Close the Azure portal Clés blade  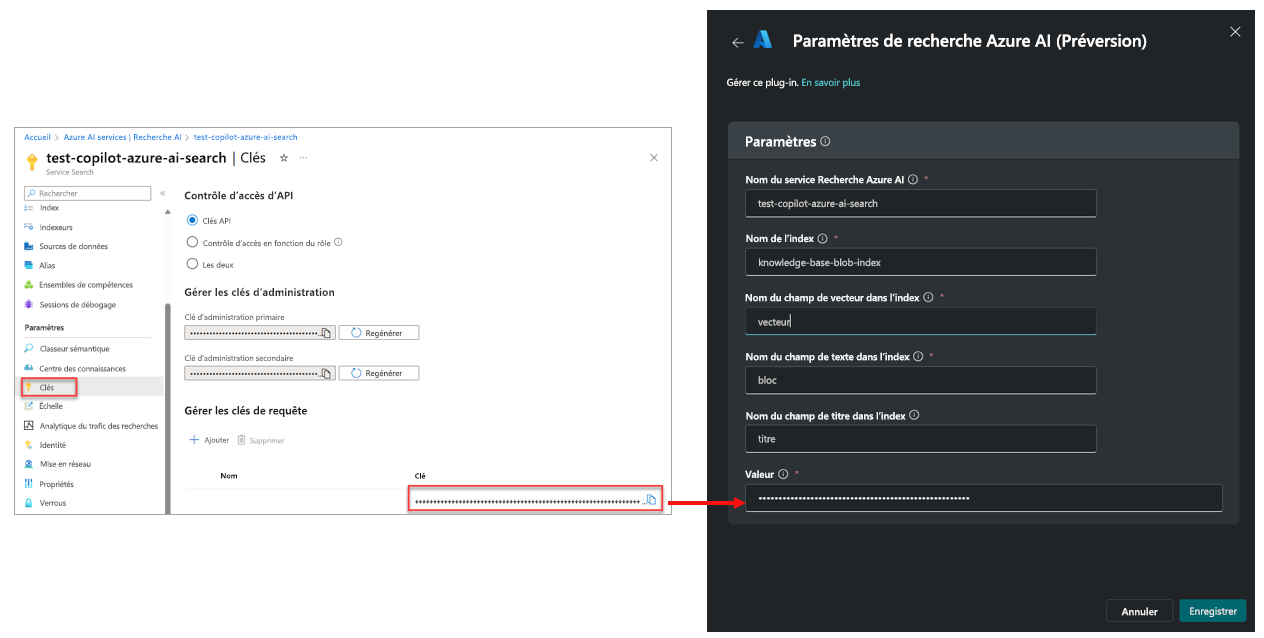pyautogui.click(x=654, y=158)
